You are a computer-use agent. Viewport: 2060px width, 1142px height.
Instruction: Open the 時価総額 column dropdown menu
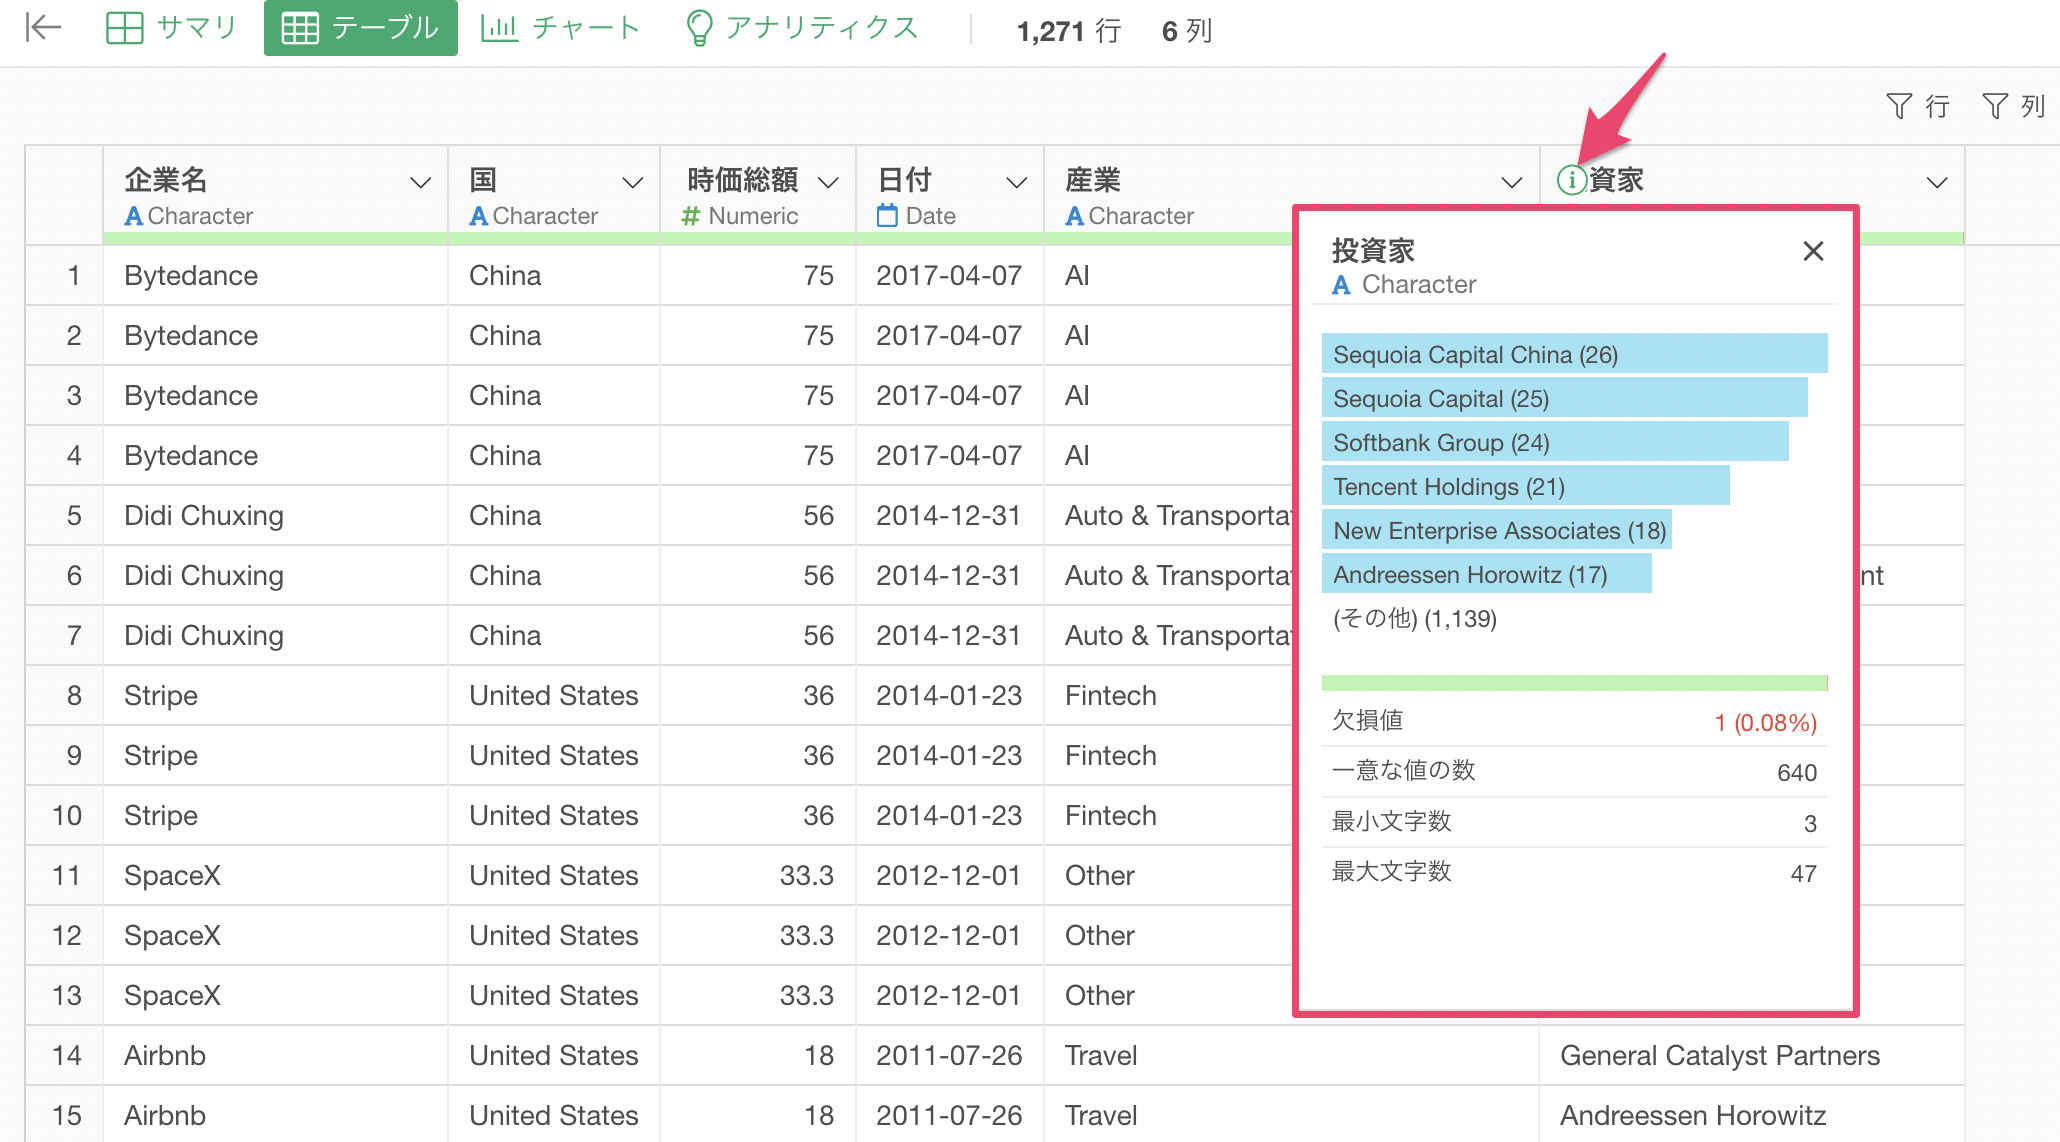(828, 183)
